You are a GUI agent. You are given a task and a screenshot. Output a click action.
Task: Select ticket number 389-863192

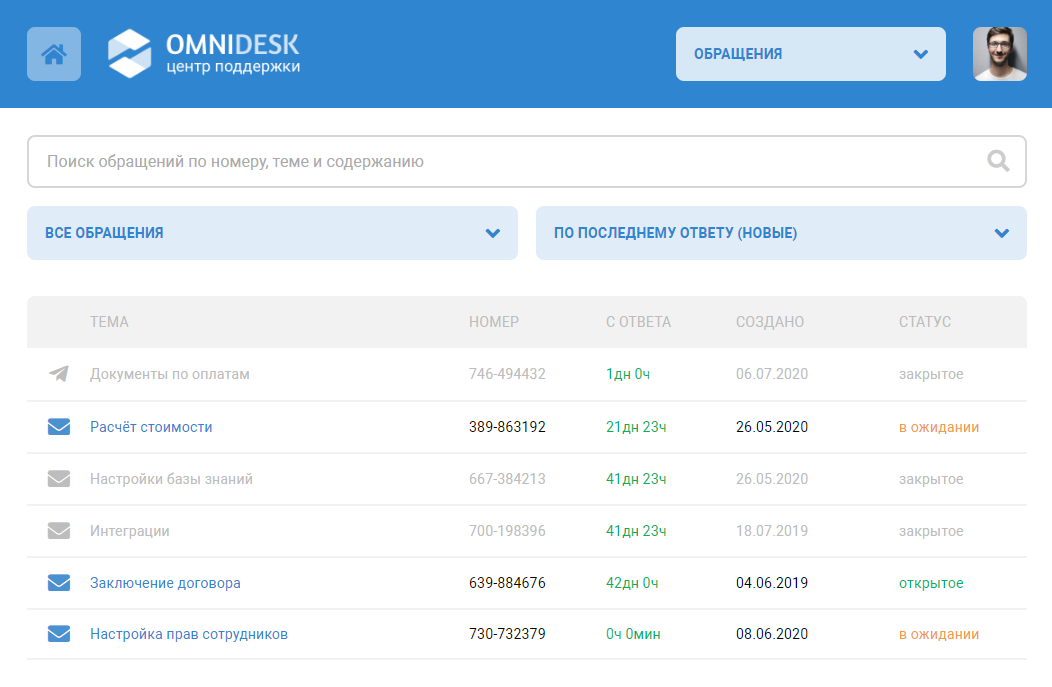[507, 427]
